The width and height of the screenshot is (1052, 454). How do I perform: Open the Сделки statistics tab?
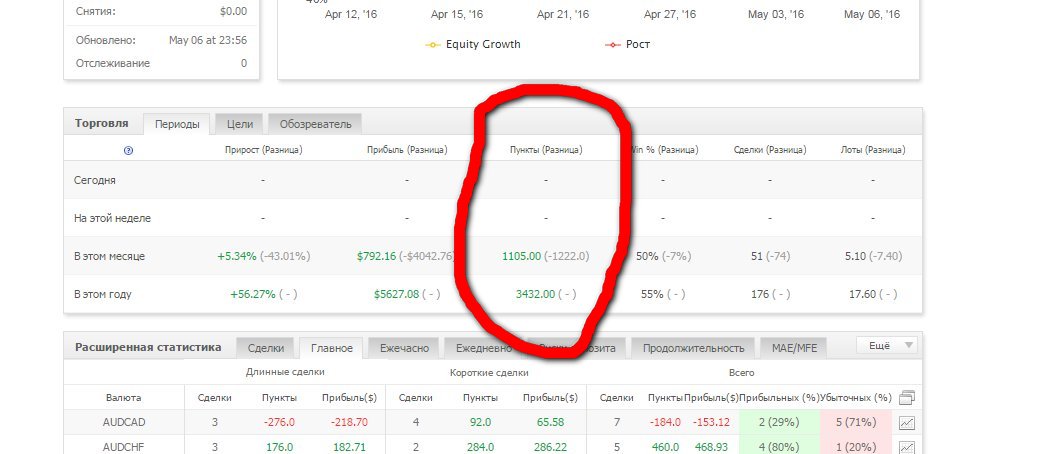coord(266,348)
